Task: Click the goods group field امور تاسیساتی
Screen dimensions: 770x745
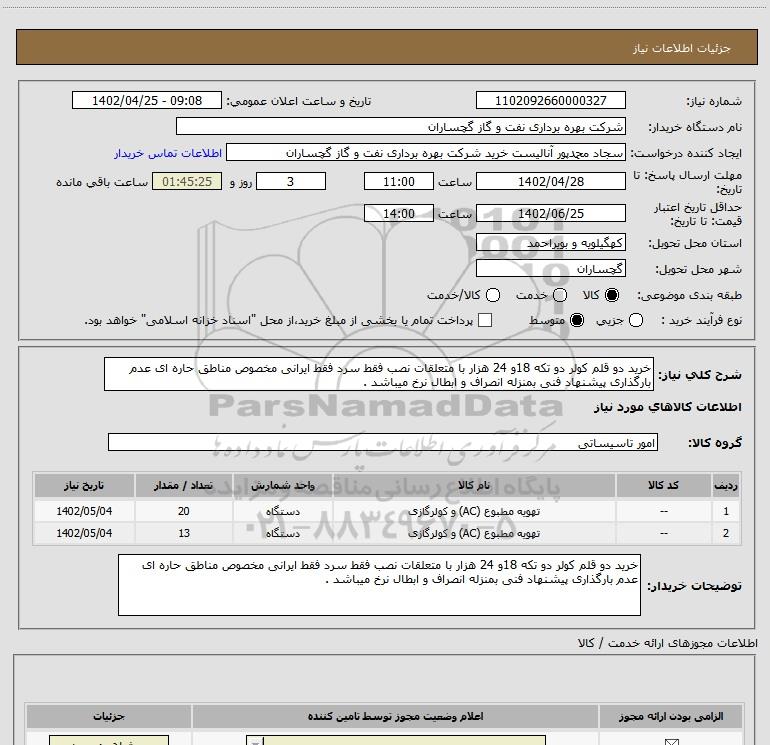Action: coord(383,442)
